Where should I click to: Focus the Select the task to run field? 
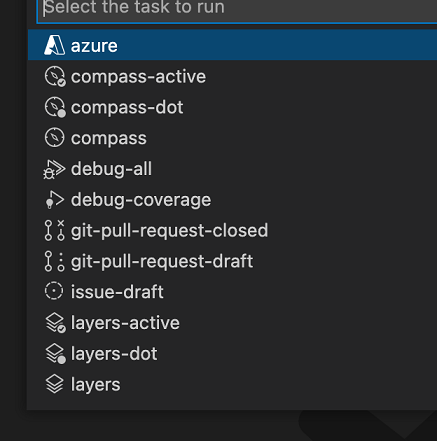pos(237,10)
